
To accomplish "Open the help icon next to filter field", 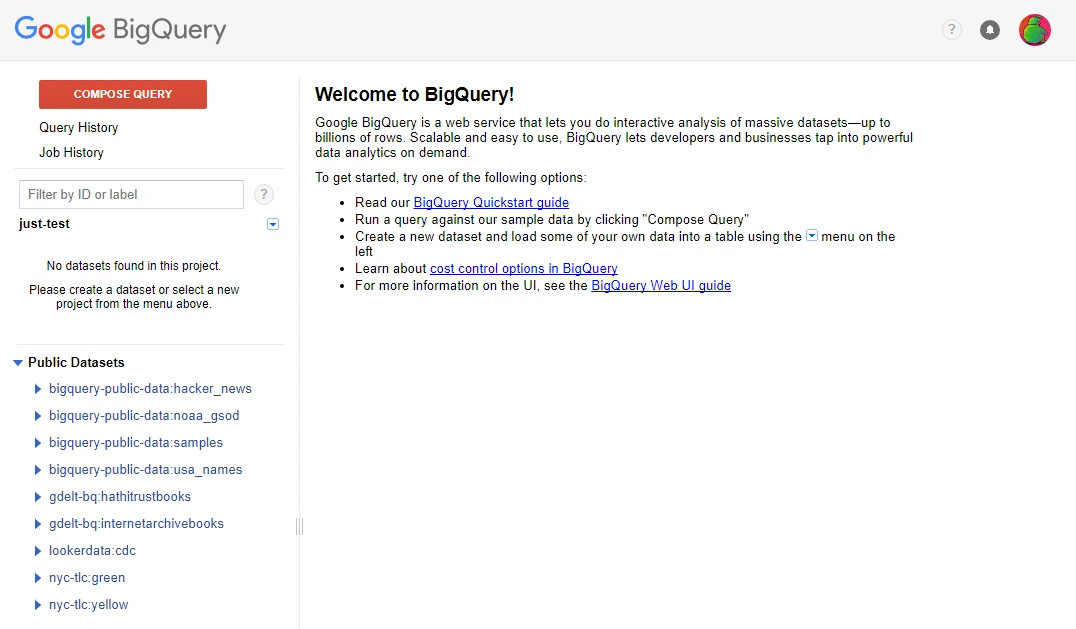I will [263, 194].
